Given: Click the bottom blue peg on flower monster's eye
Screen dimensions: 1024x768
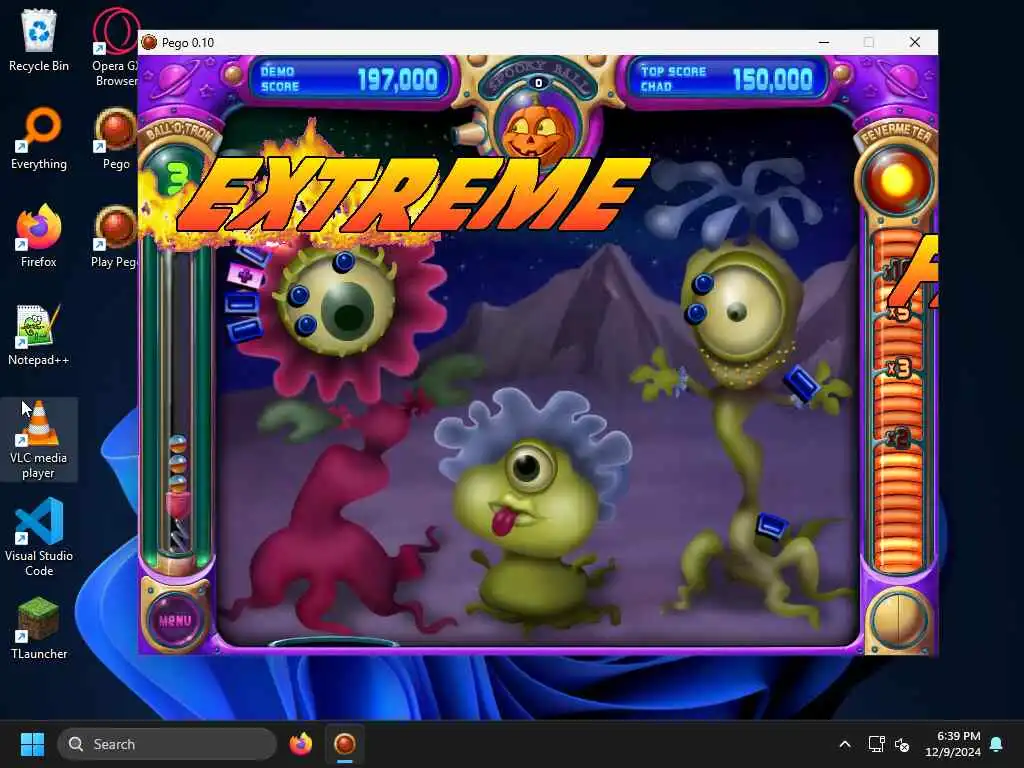Looking at the screenshot, I should [x=306, y=324].
